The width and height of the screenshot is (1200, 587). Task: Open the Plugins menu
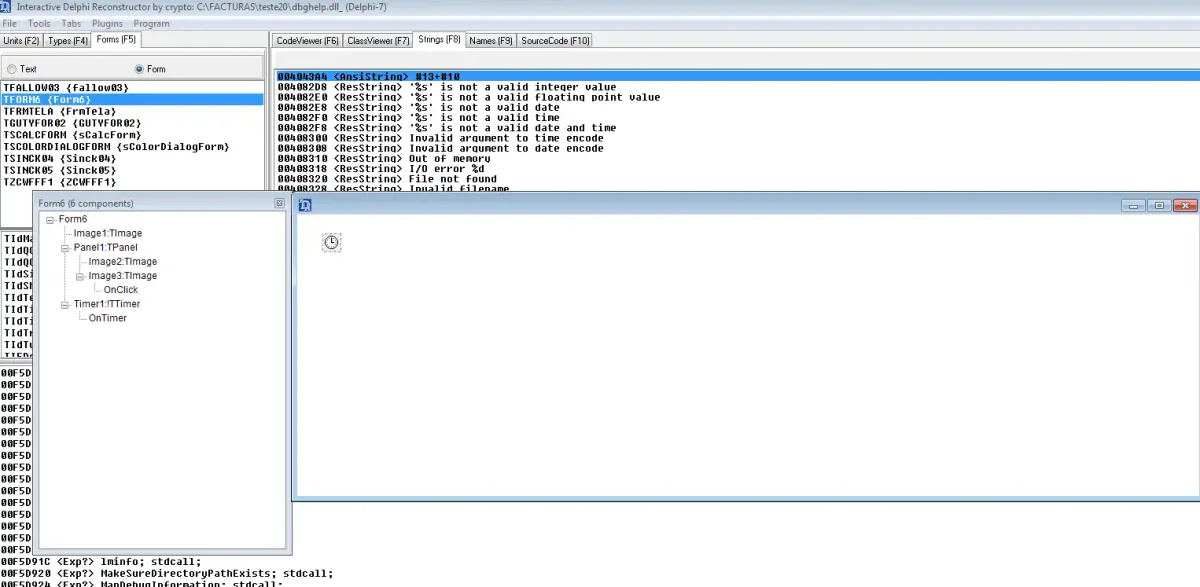coord(108,23)
